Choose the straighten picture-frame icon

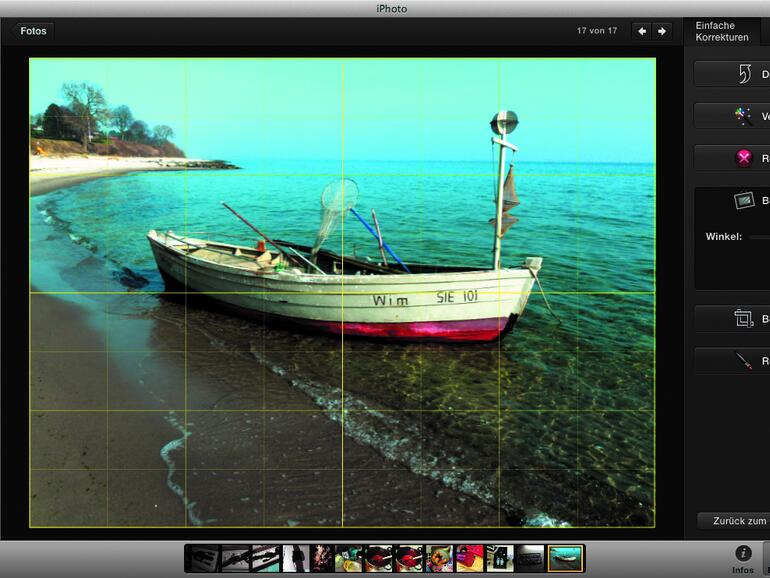pos(744,200)
